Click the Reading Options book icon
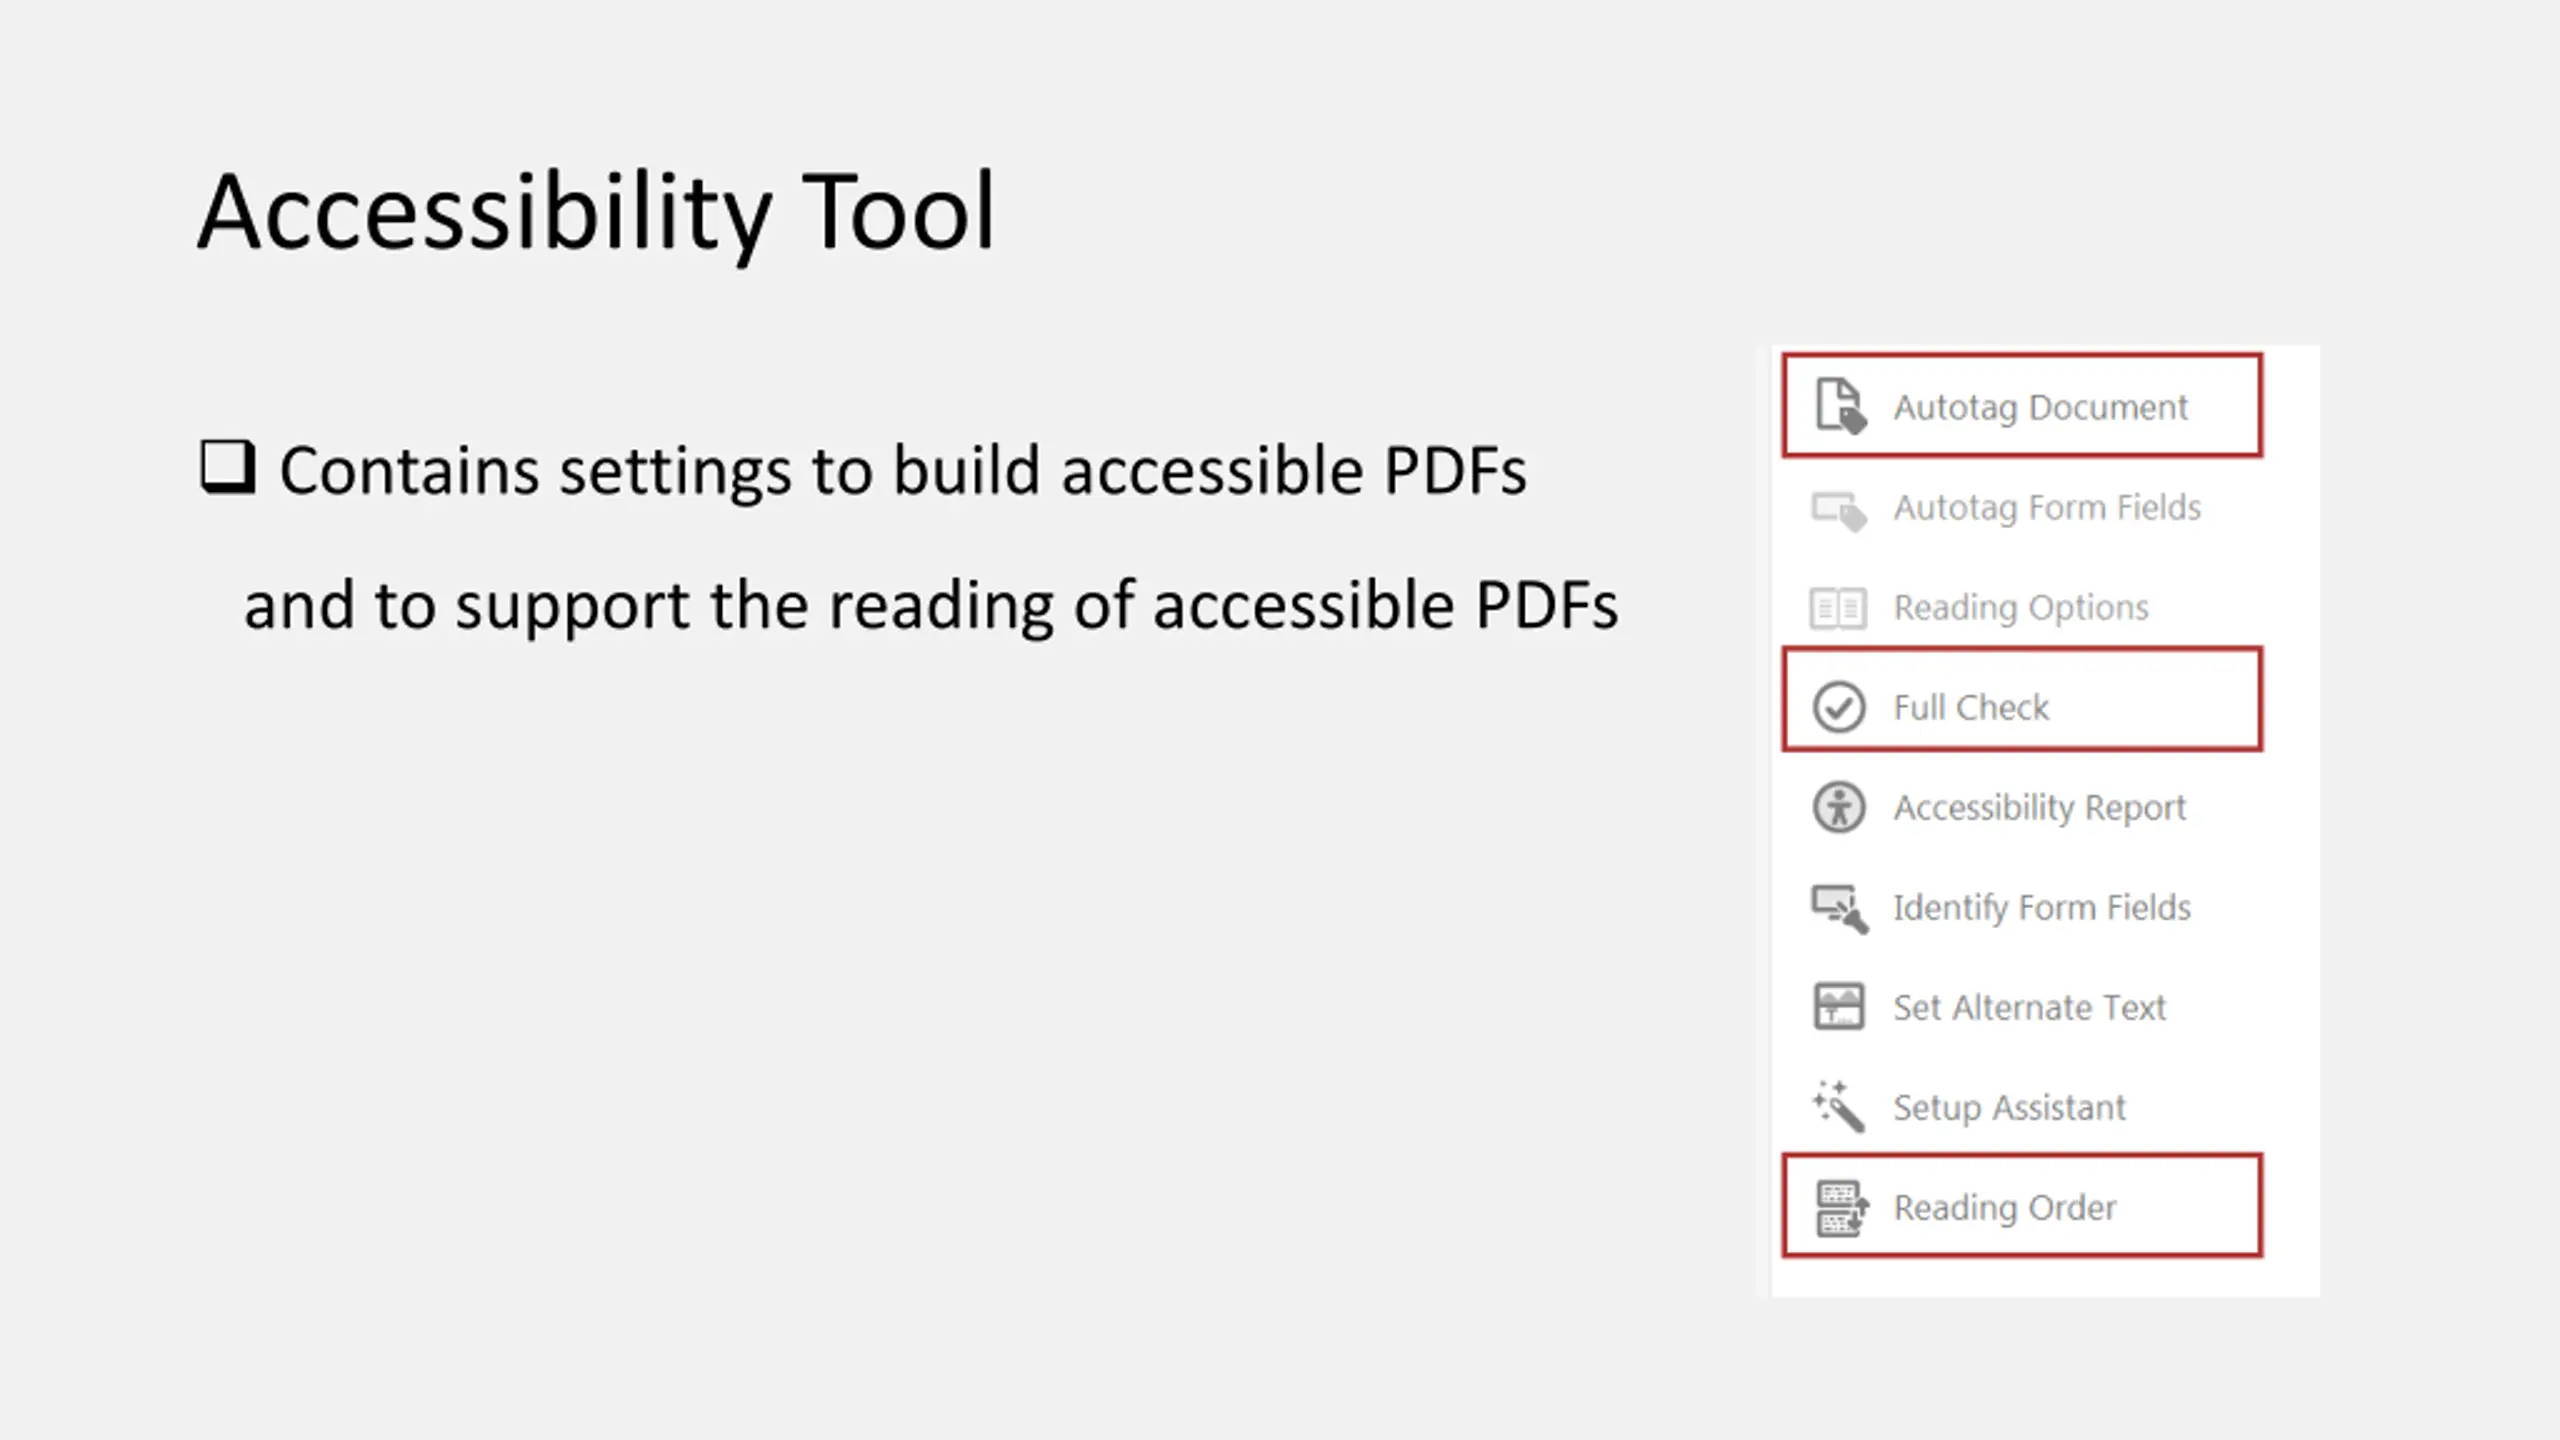Screen dimensions: 2560x1440 click(x=1837, y=608)
